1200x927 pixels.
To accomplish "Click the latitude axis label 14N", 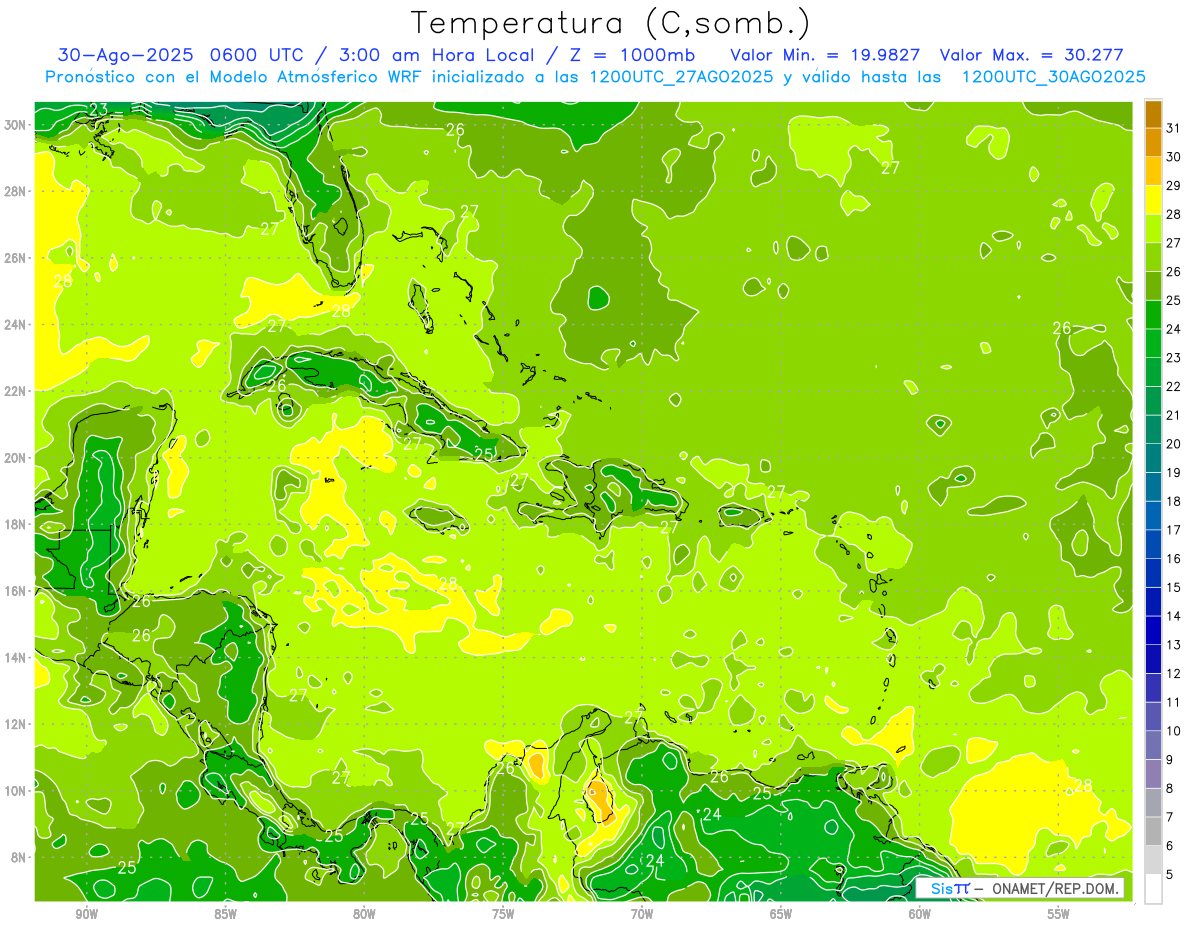I will click(x=17, y=658).
